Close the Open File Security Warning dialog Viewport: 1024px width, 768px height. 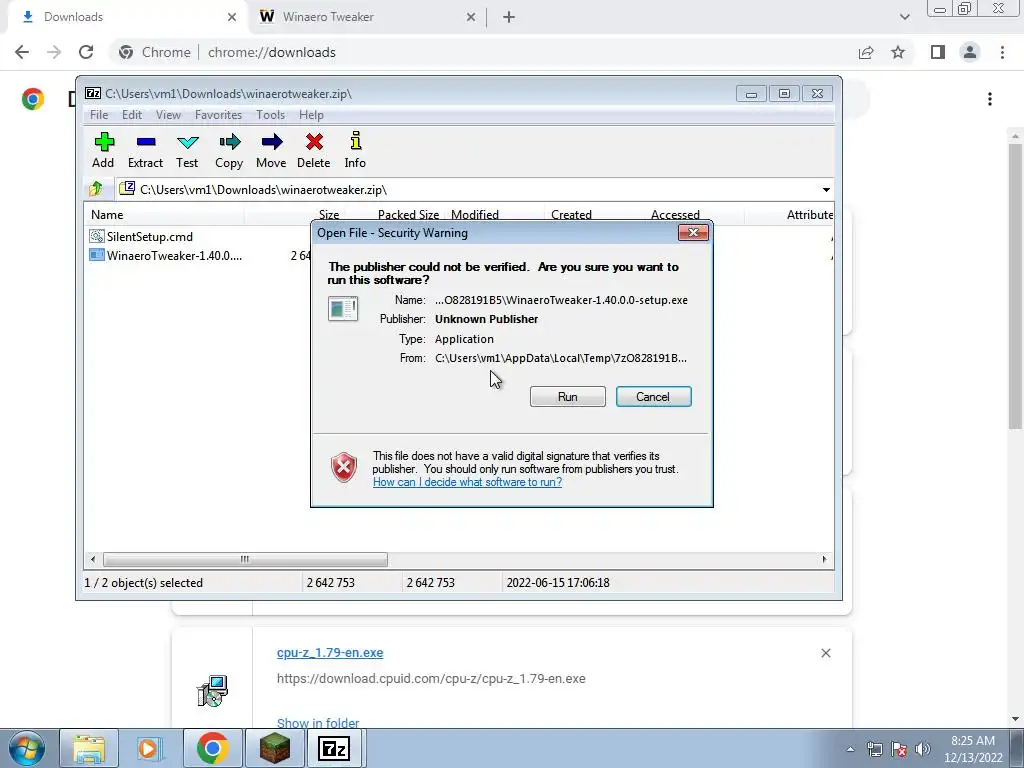[693, 232]
